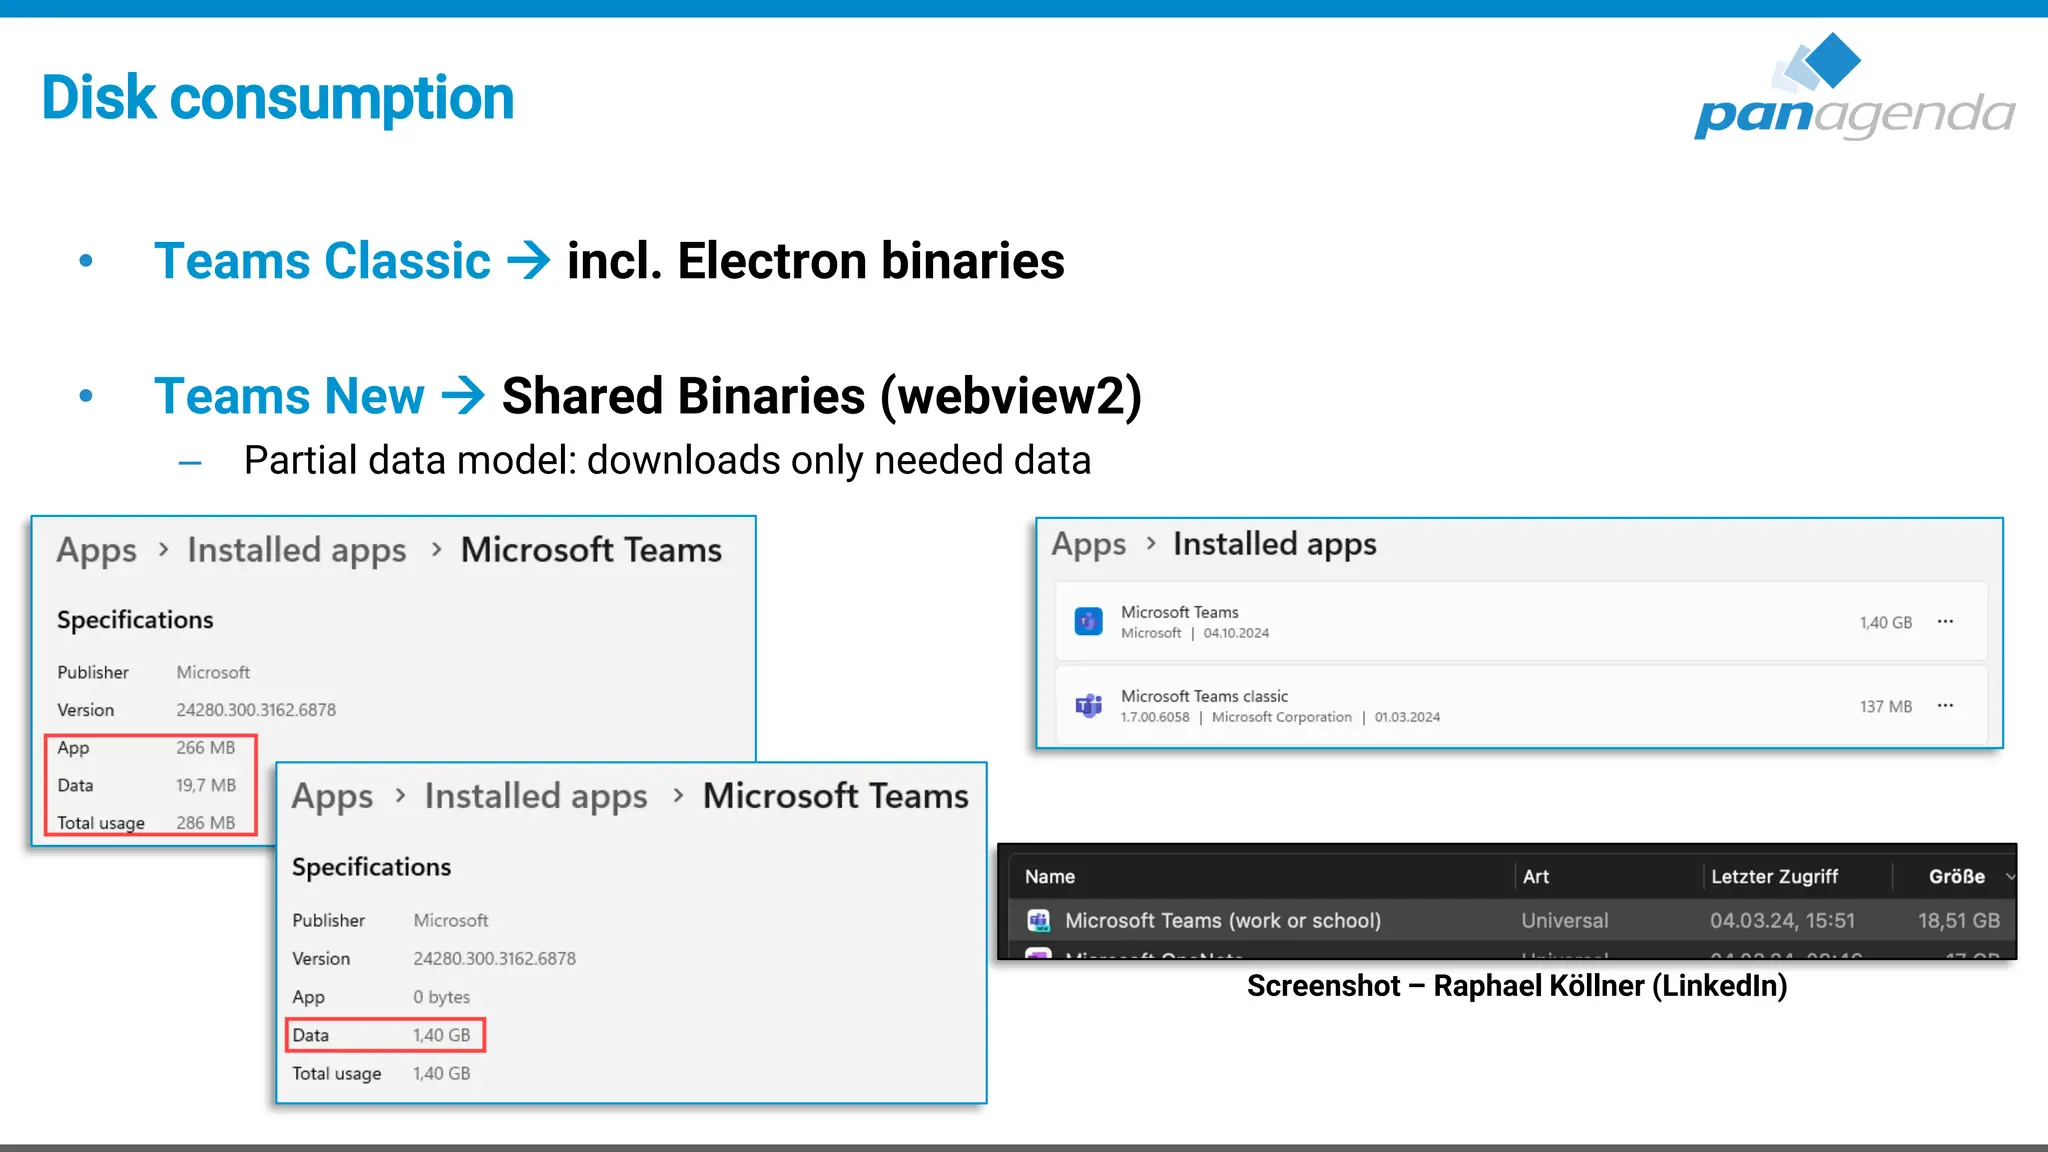The image size is (2048, 1152).
Task: Click the 'Microsoft Teams' app name in the apps list
Action: pyautogui.click(x=1179, y=612)
